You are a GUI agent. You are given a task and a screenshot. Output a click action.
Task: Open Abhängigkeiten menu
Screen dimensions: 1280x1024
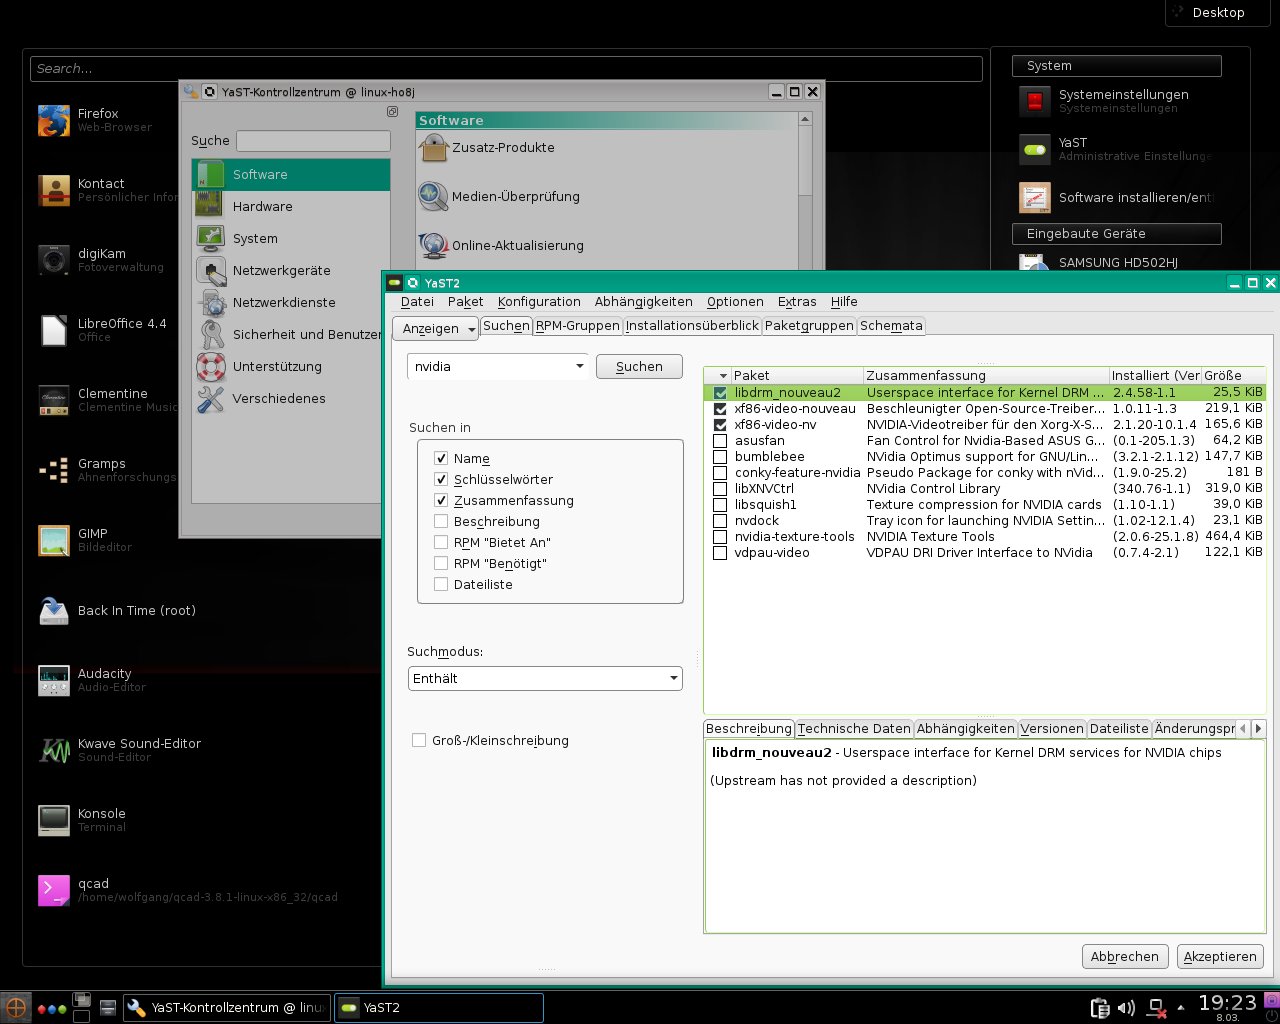(x=643, y=301)
